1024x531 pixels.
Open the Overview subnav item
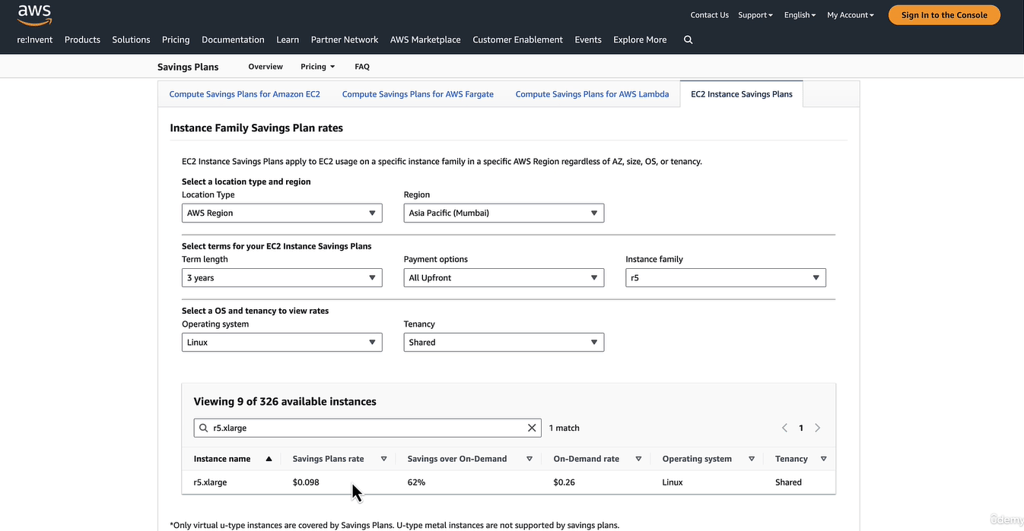[x=265, y=67]
